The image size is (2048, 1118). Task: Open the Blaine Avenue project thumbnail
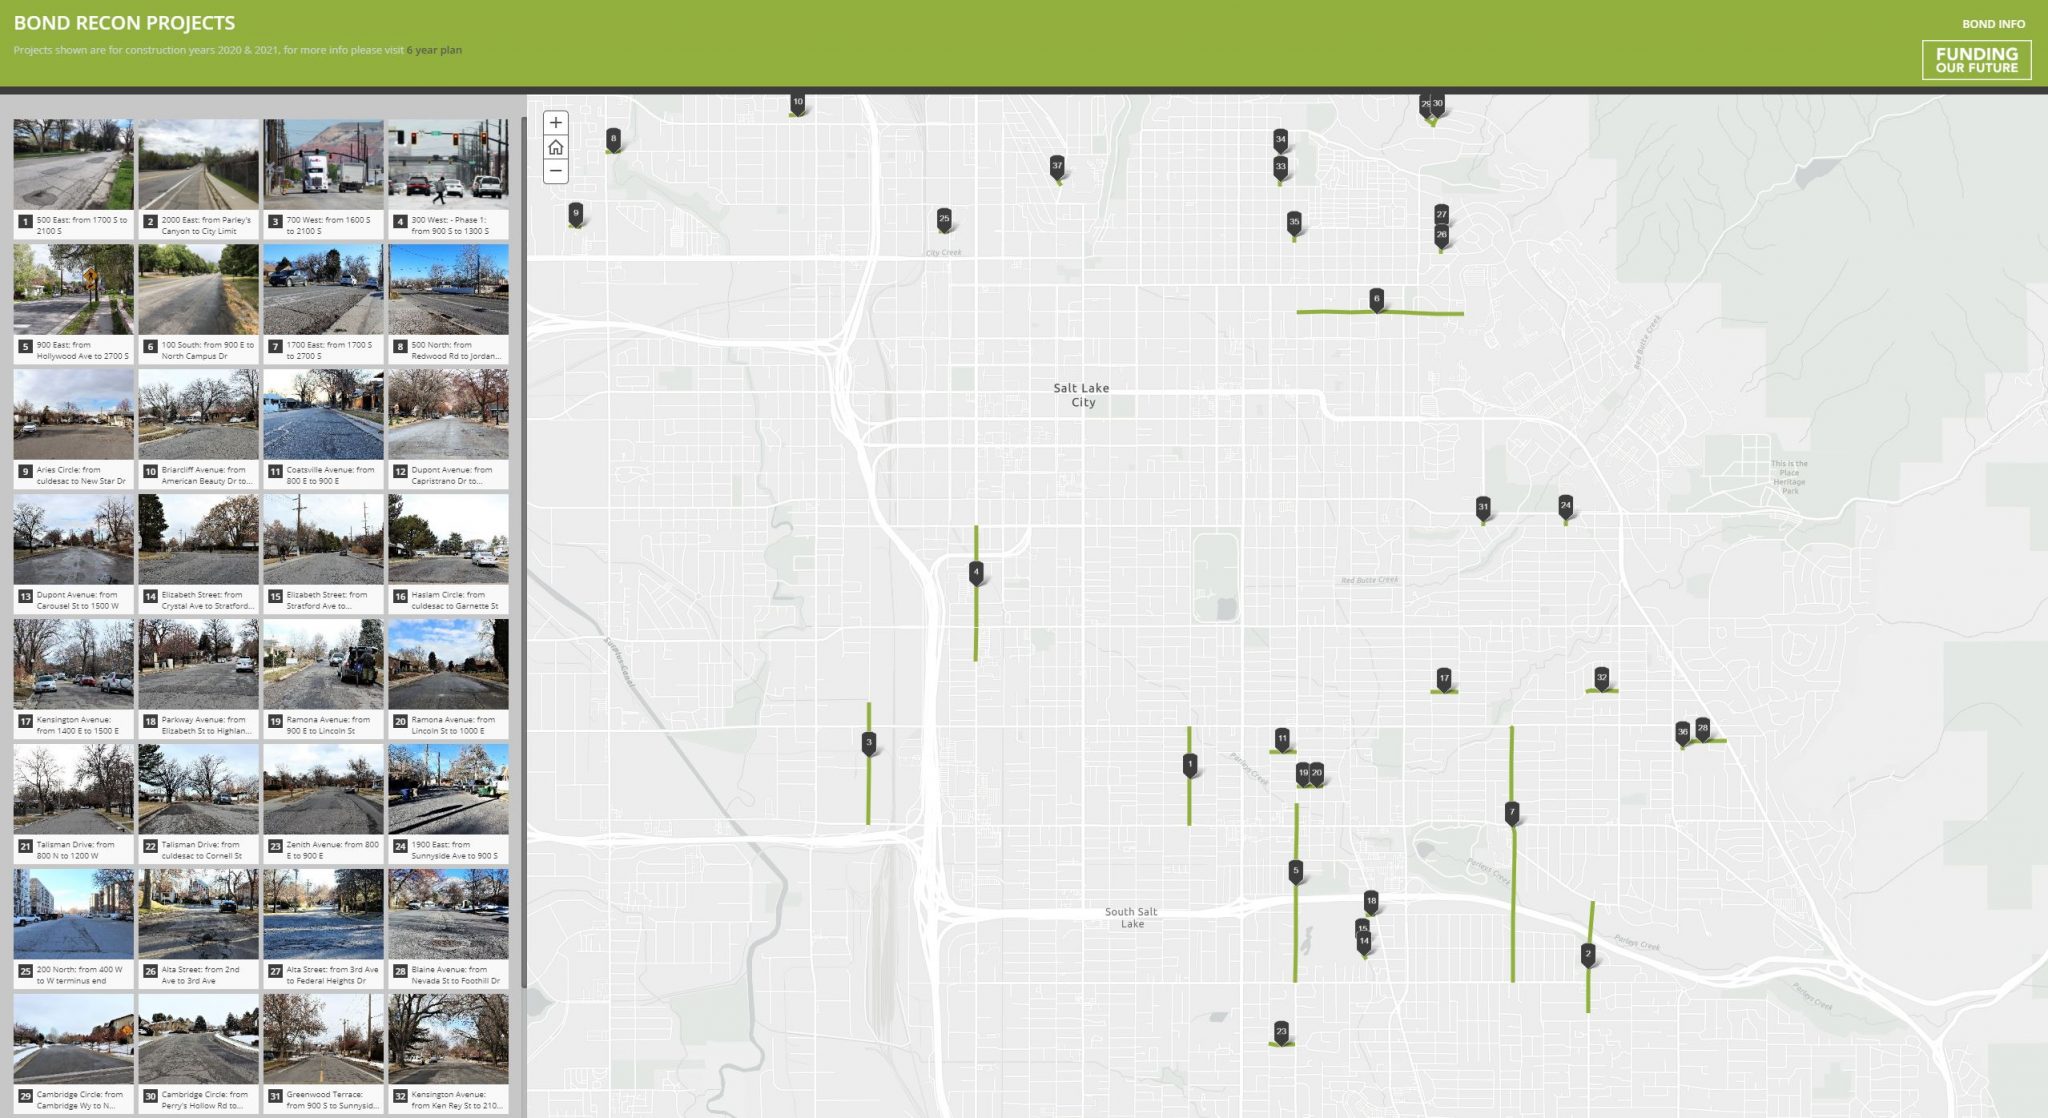coord(448,912)
